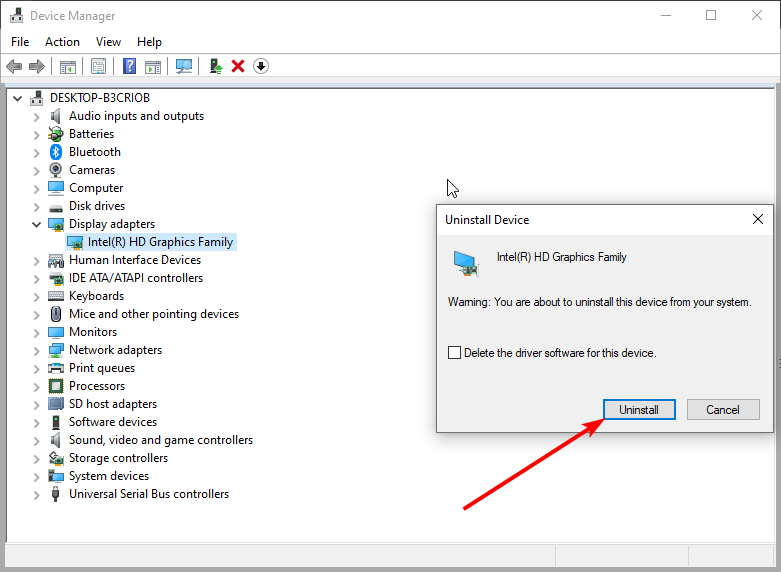
Task: Click the Display adapters label
Action: click(x=112, y=224)
